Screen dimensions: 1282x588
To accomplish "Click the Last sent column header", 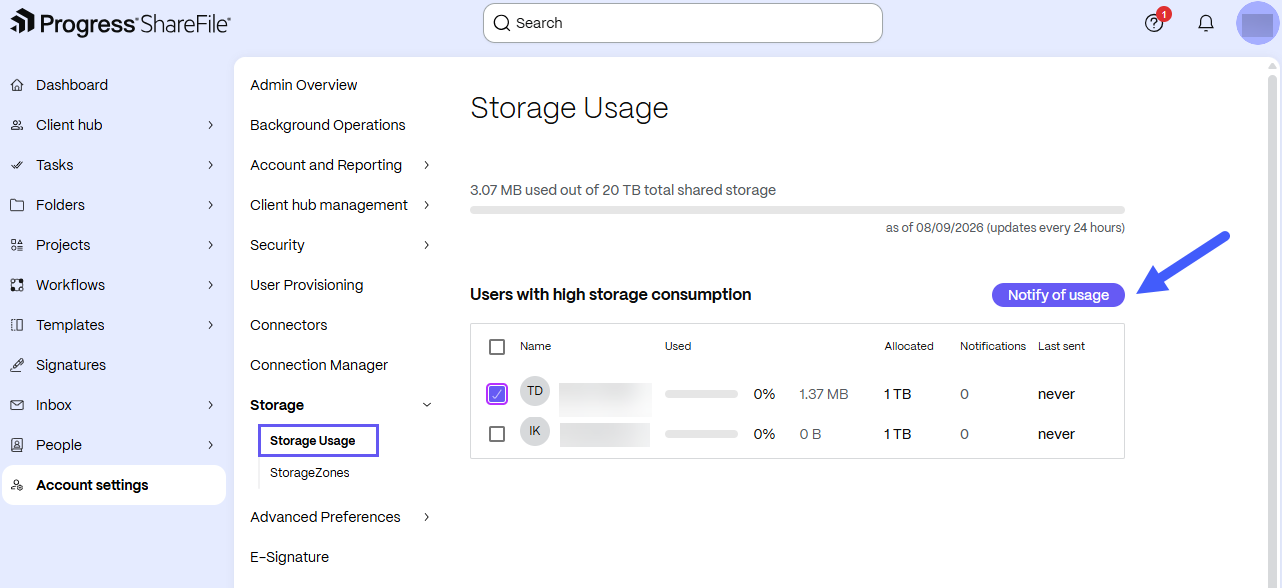I will pos(1061,346).
